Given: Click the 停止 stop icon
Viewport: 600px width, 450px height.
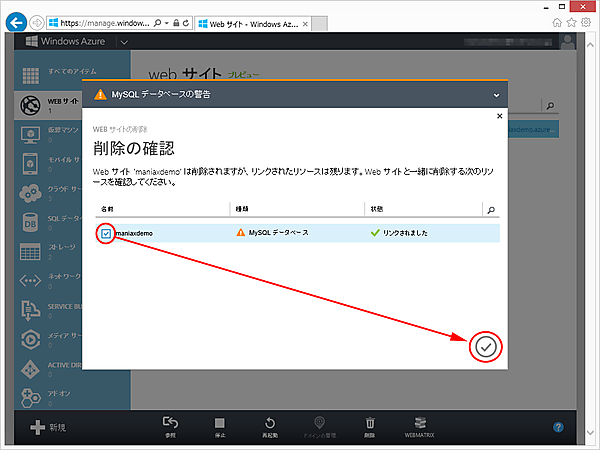Looking at the screenshot, I should (220, 423).
